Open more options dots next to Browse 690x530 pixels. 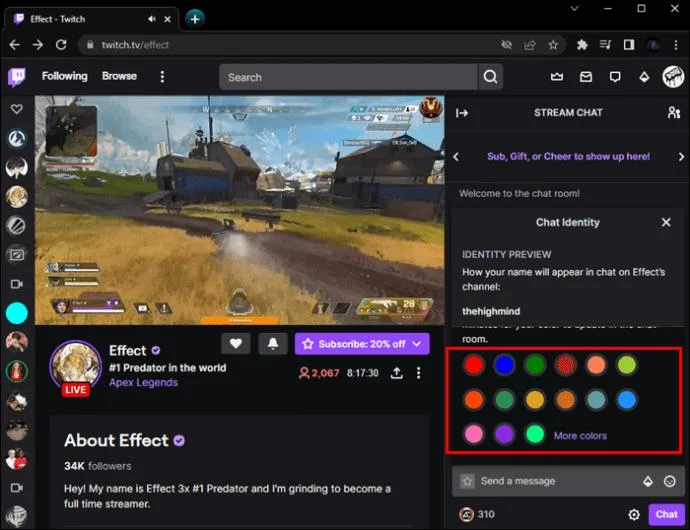click(162, 77)
